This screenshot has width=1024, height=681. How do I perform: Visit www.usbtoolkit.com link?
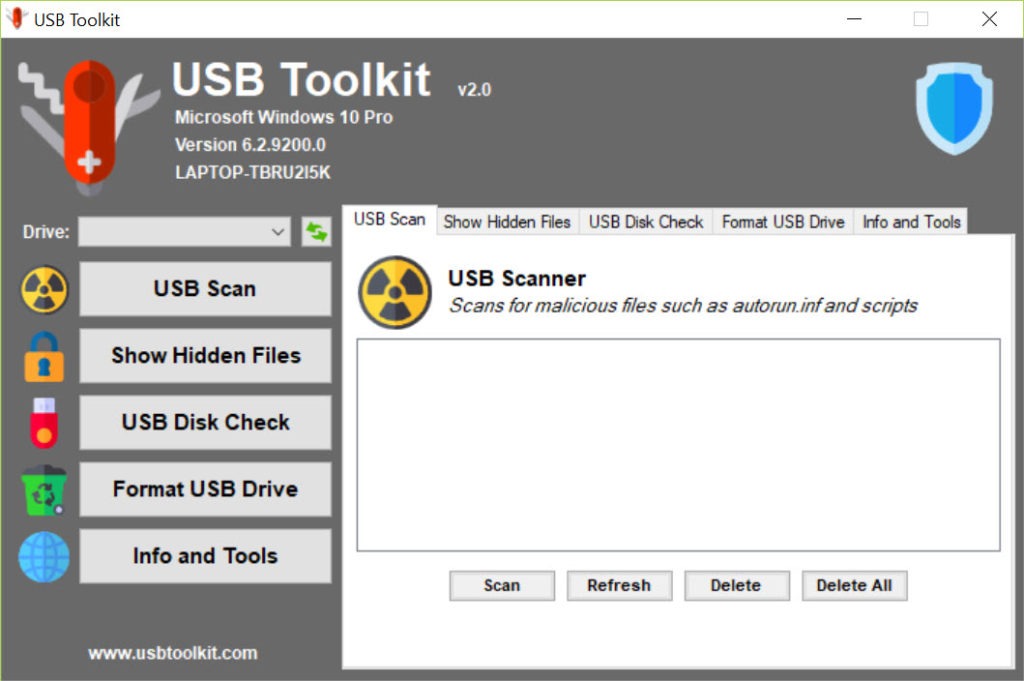click(x=173, y=653)
